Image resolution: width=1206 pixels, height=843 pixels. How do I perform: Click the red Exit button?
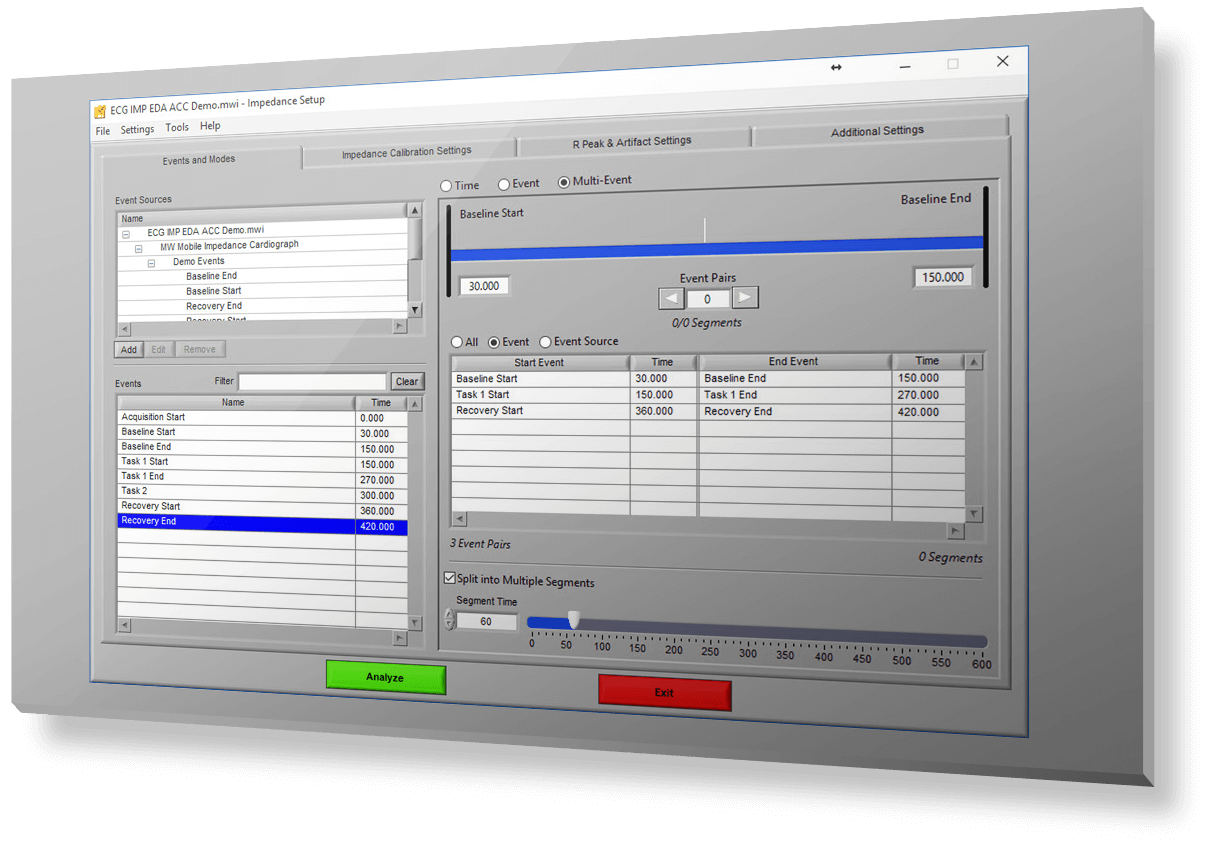click(x=664, y=693)
